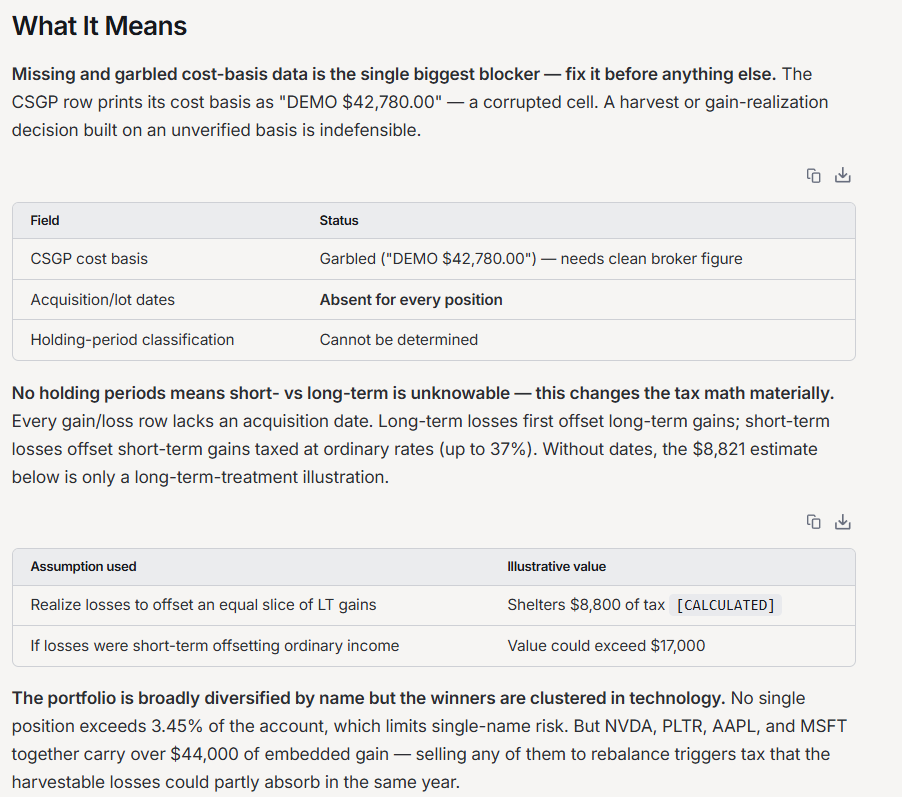Click 'Value could exceed $17,000' cell

pyautogui.click(x=606, y=646)
